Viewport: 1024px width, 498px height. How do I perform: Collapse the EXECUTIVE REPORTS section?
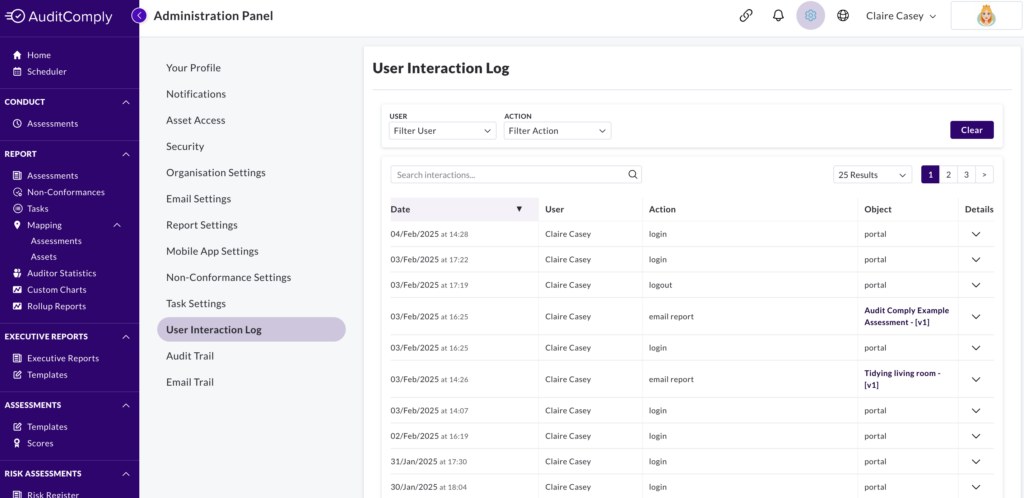[126, 337]
